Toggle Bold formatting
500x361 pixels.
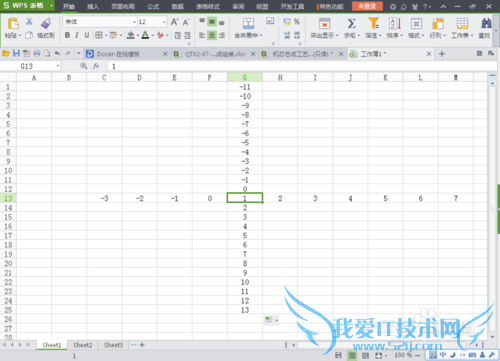point(67,35)
